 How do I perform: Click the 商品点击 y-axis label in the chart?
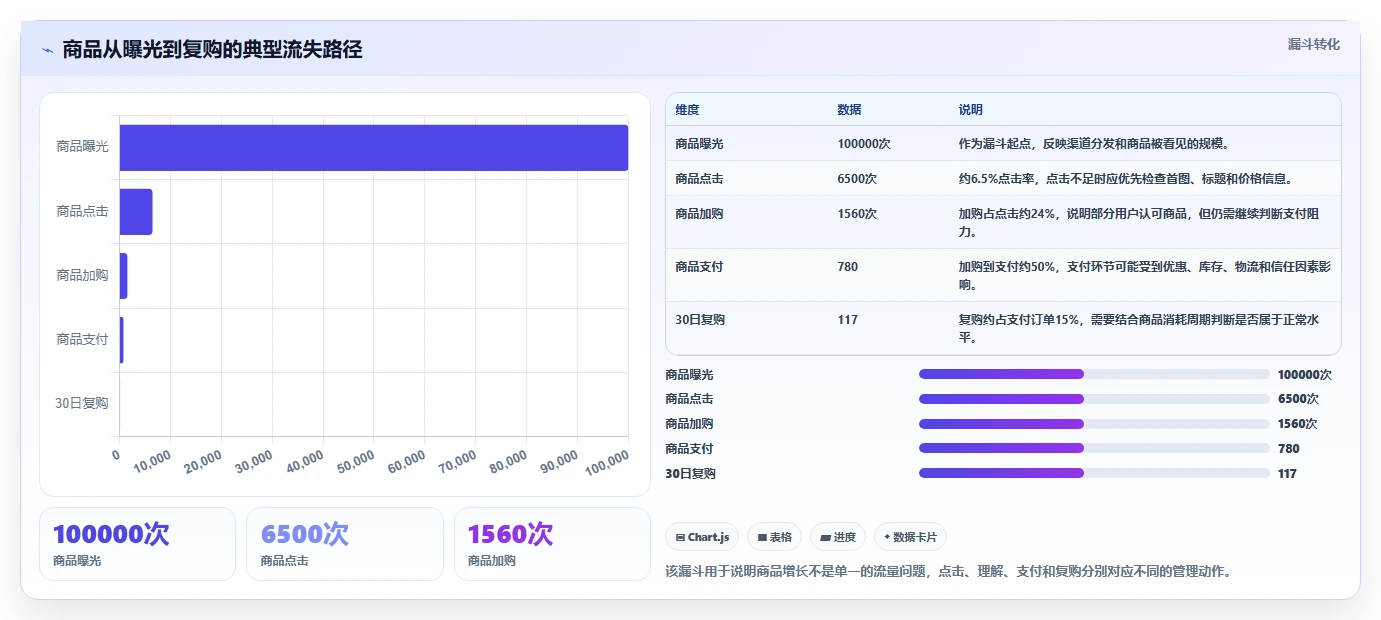(82, 212)
